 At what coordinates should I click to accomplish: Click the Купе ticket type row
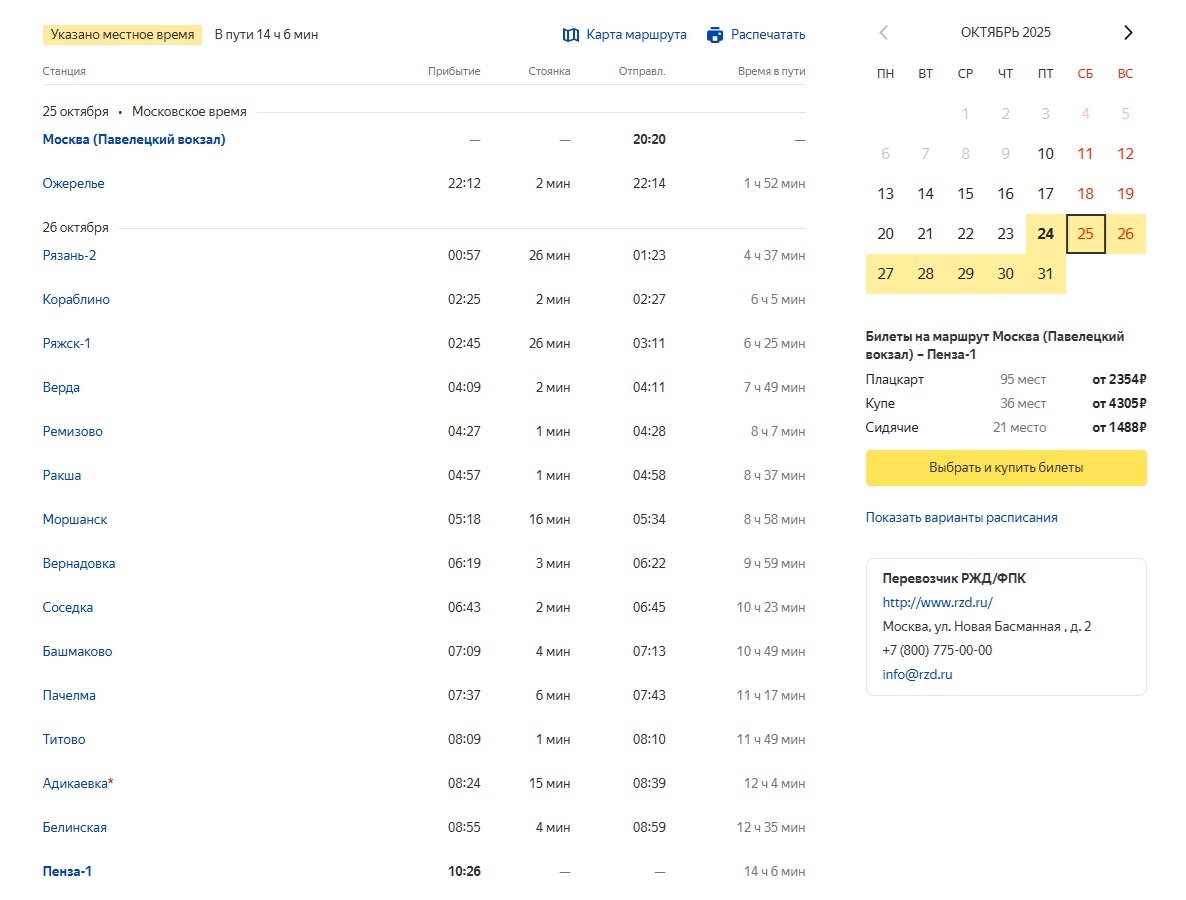pyautogui.click(x=1006, y=403)
